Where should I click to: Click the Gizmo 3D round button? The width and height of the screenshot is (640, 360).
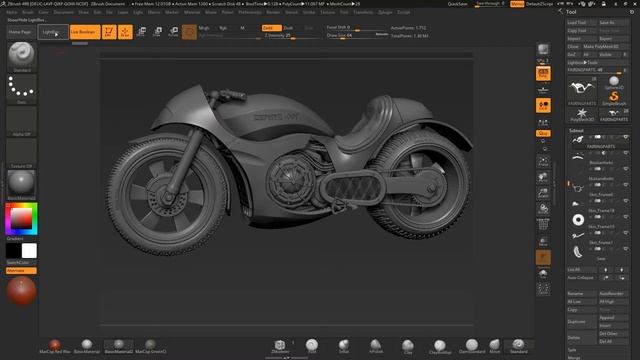point(189,32)
